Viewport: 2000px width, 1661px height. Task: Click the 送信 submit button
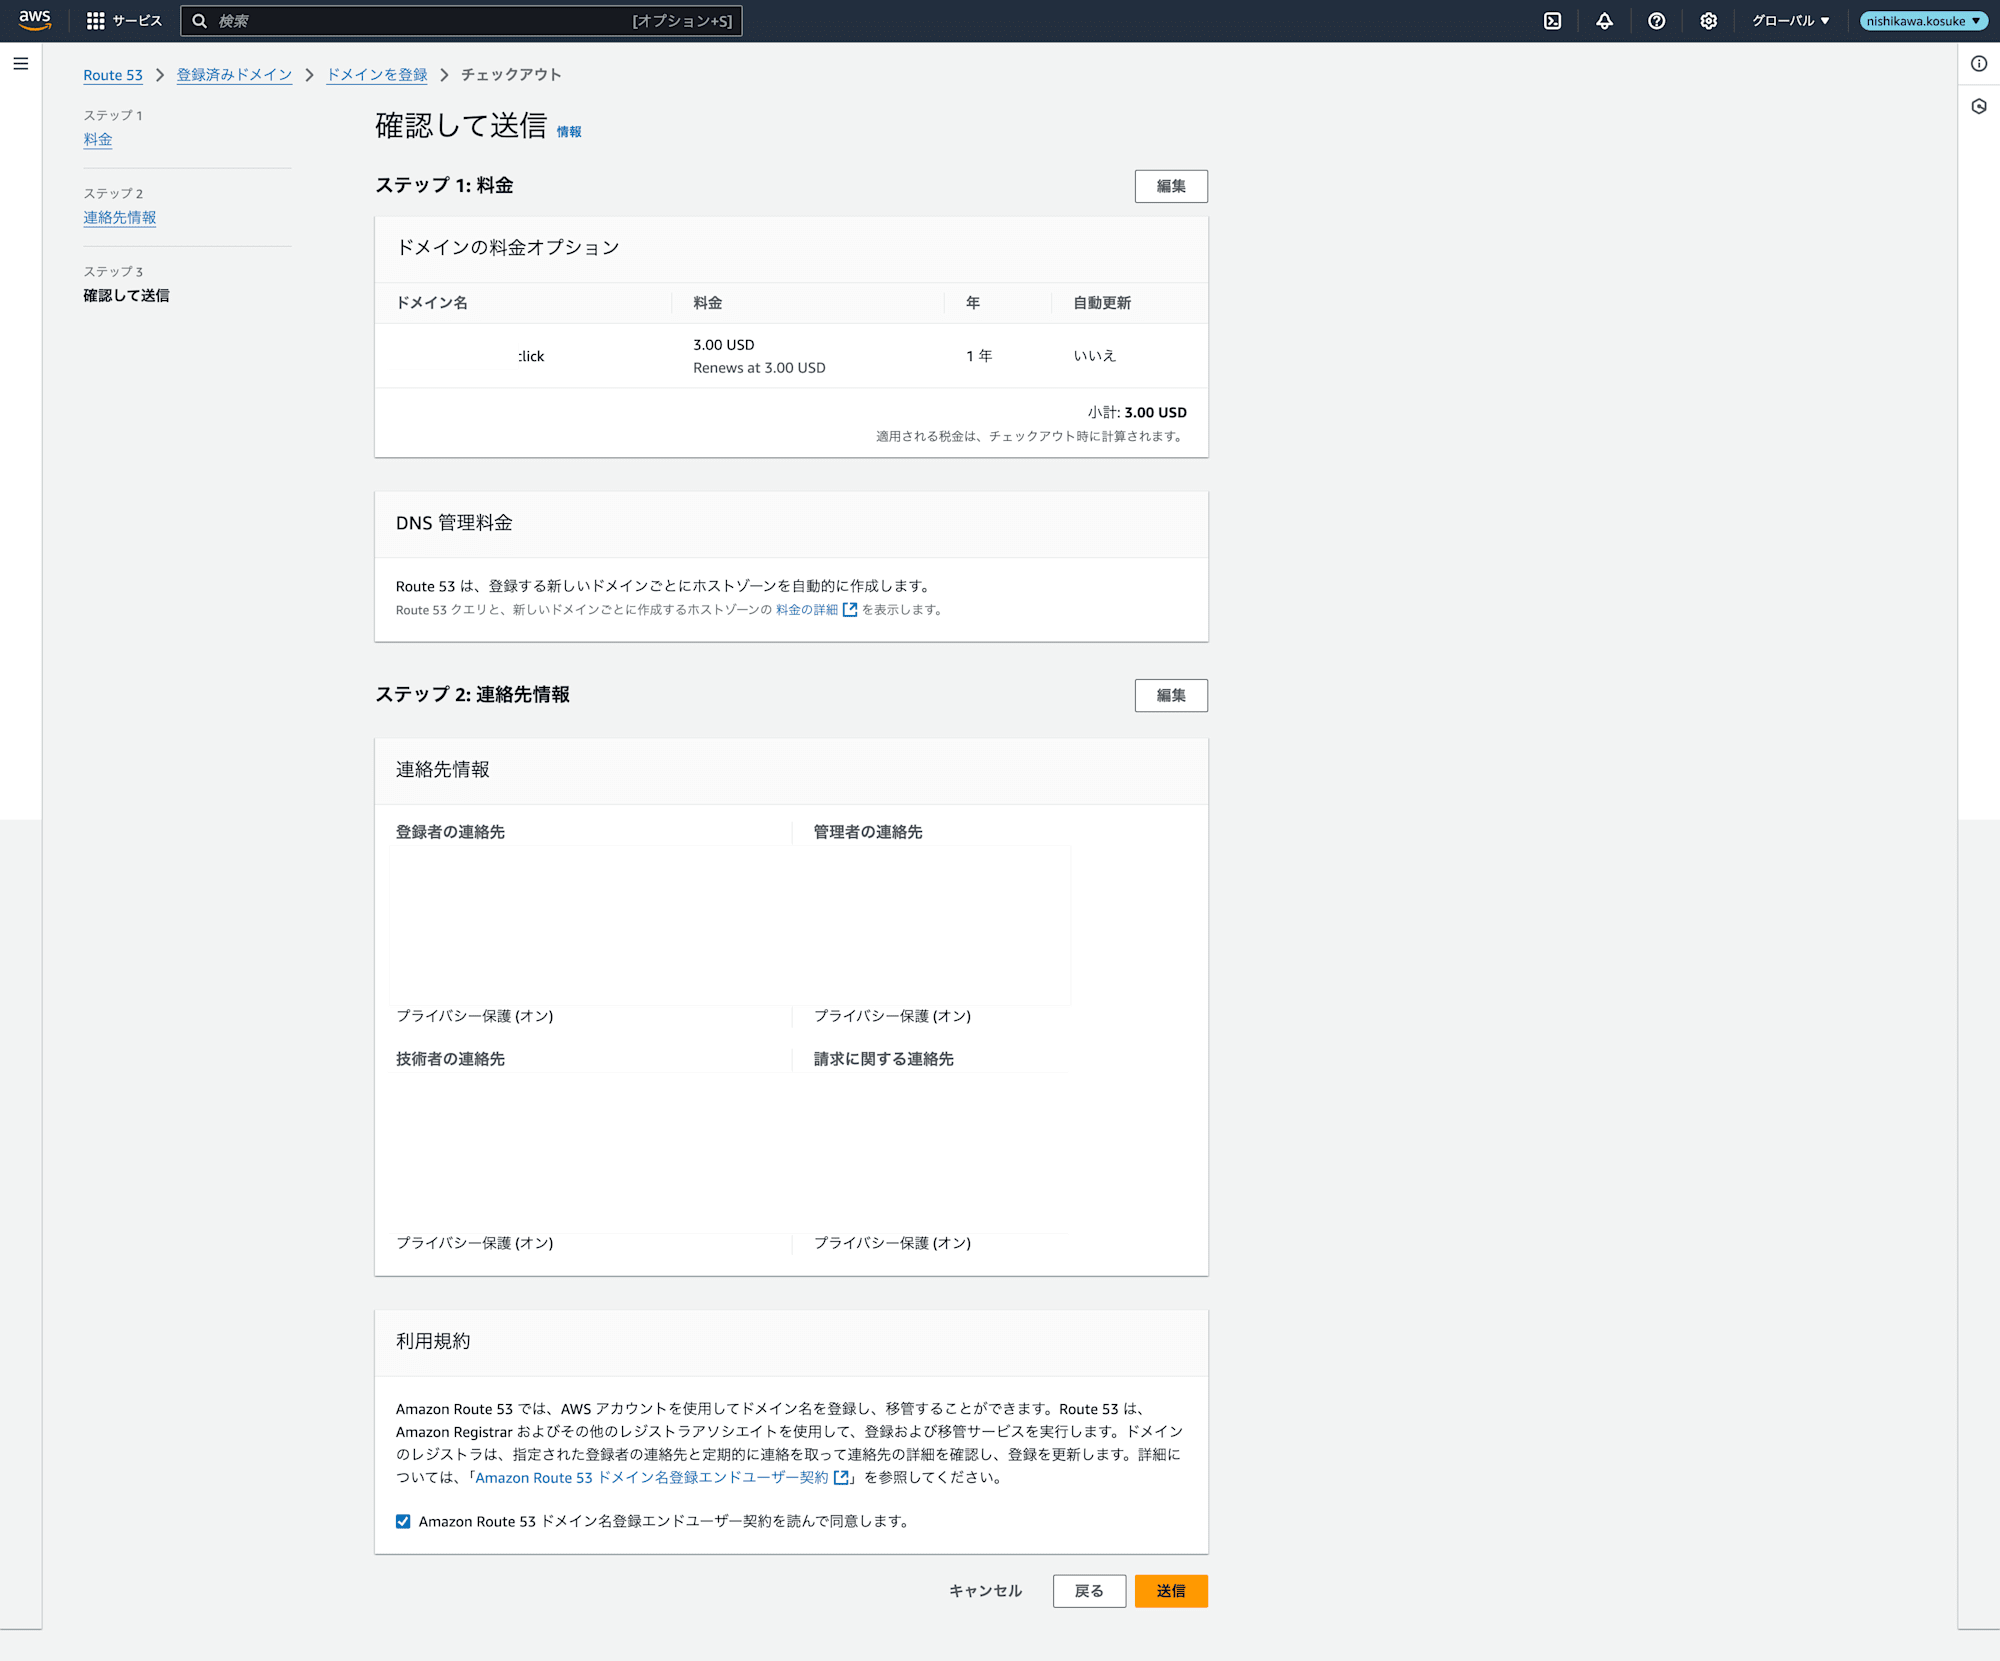1171,1591
